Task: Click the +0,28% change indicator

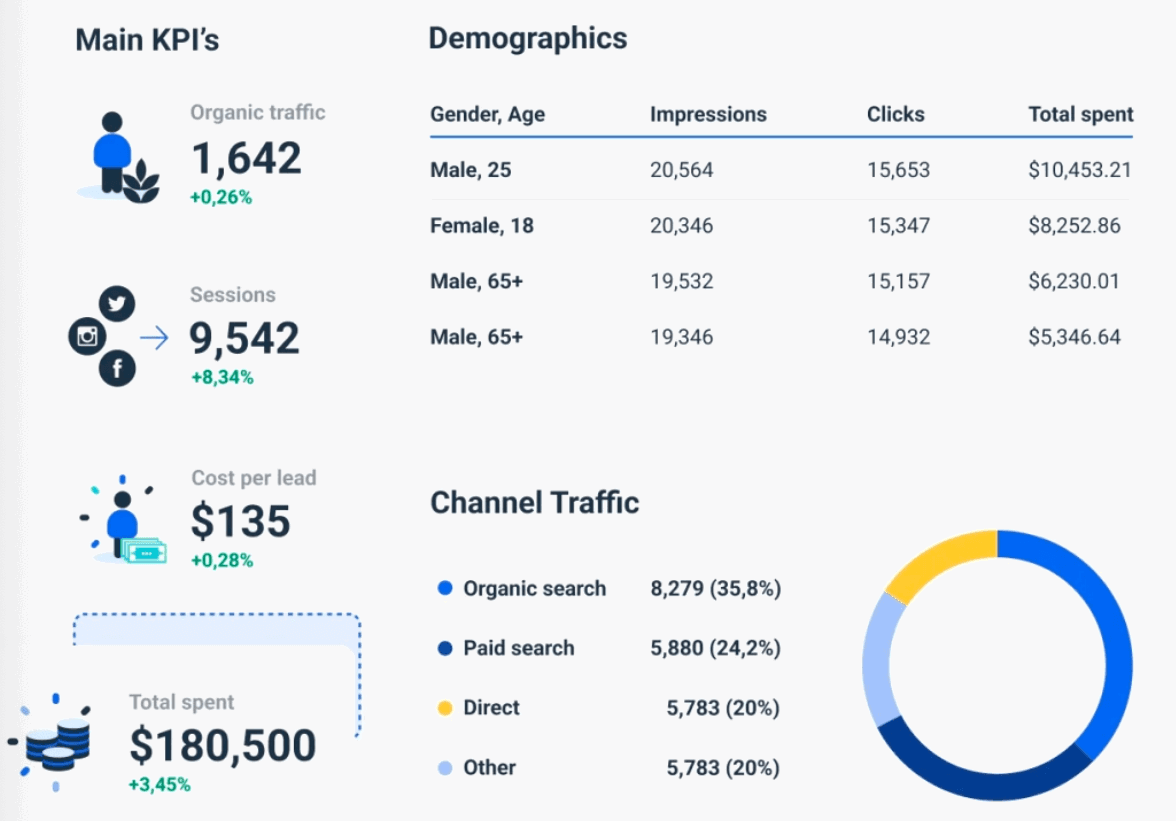Action: [221, 560]
